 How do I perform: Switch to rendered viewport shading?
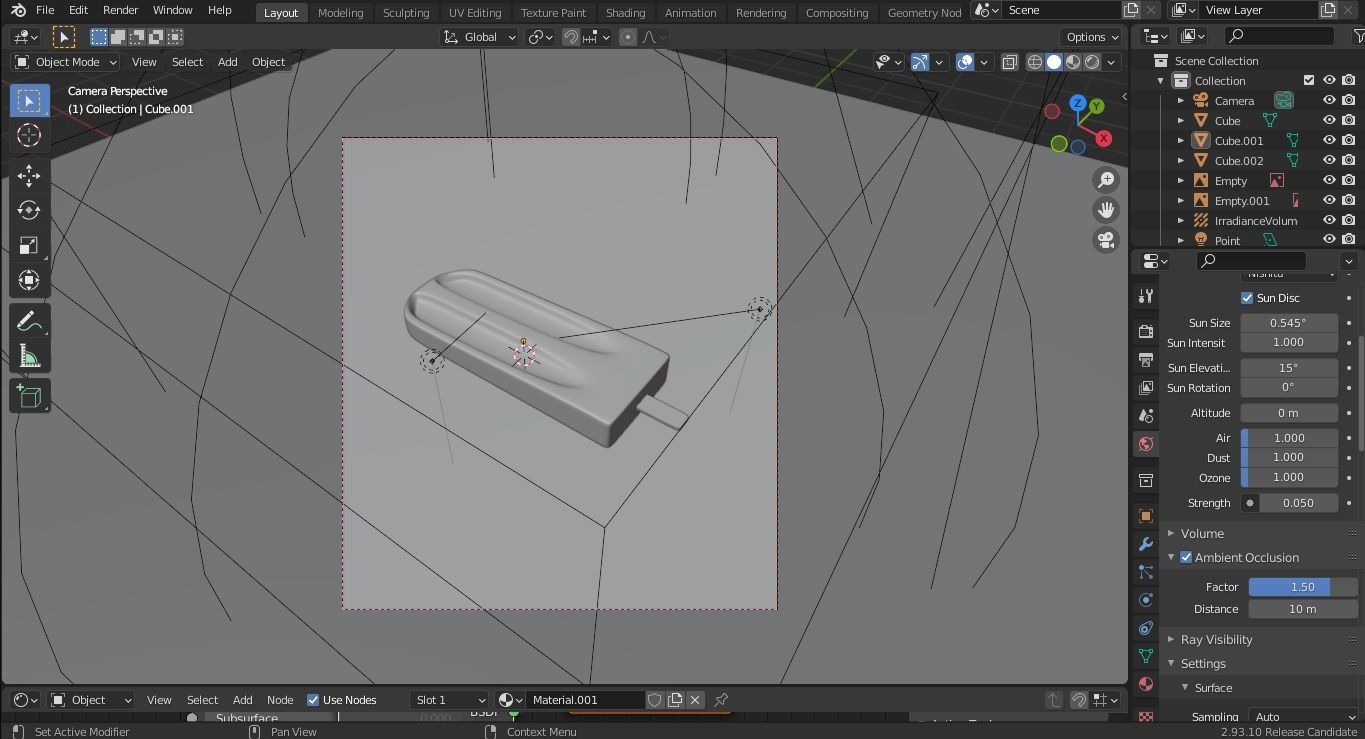tap(1092, 62)
